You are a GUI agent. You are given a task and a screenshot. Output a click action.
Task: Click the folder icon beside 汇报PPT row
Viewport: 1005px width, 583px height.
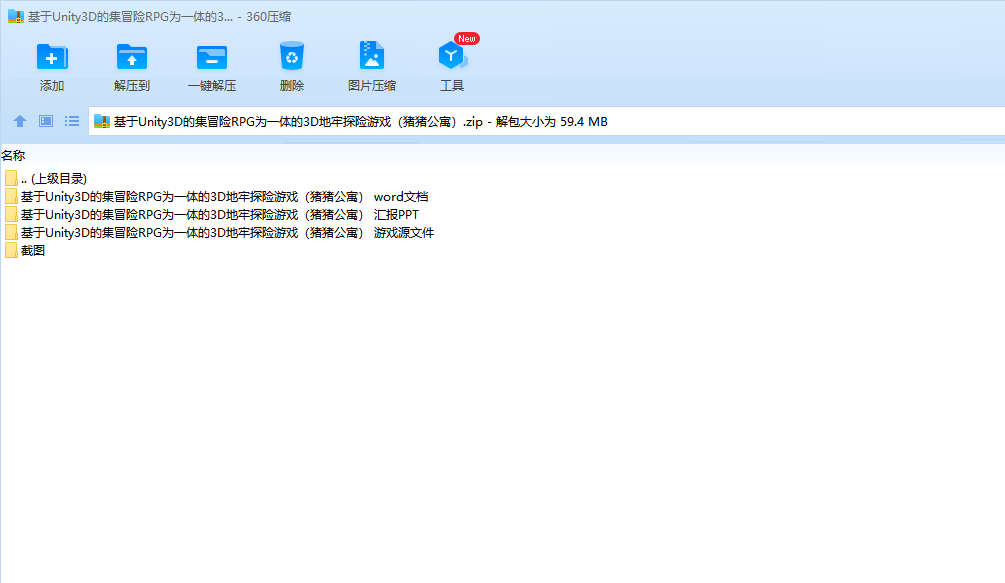tap(11, 215)
